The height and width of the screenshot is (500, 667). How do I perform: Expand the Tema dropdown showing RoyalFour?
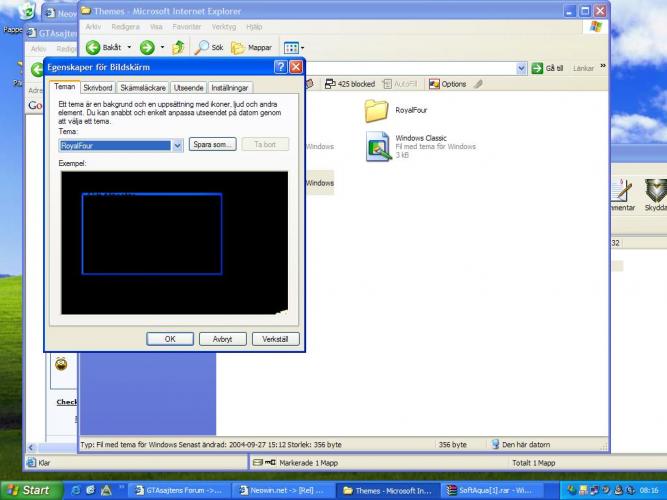tap(178, 145)
